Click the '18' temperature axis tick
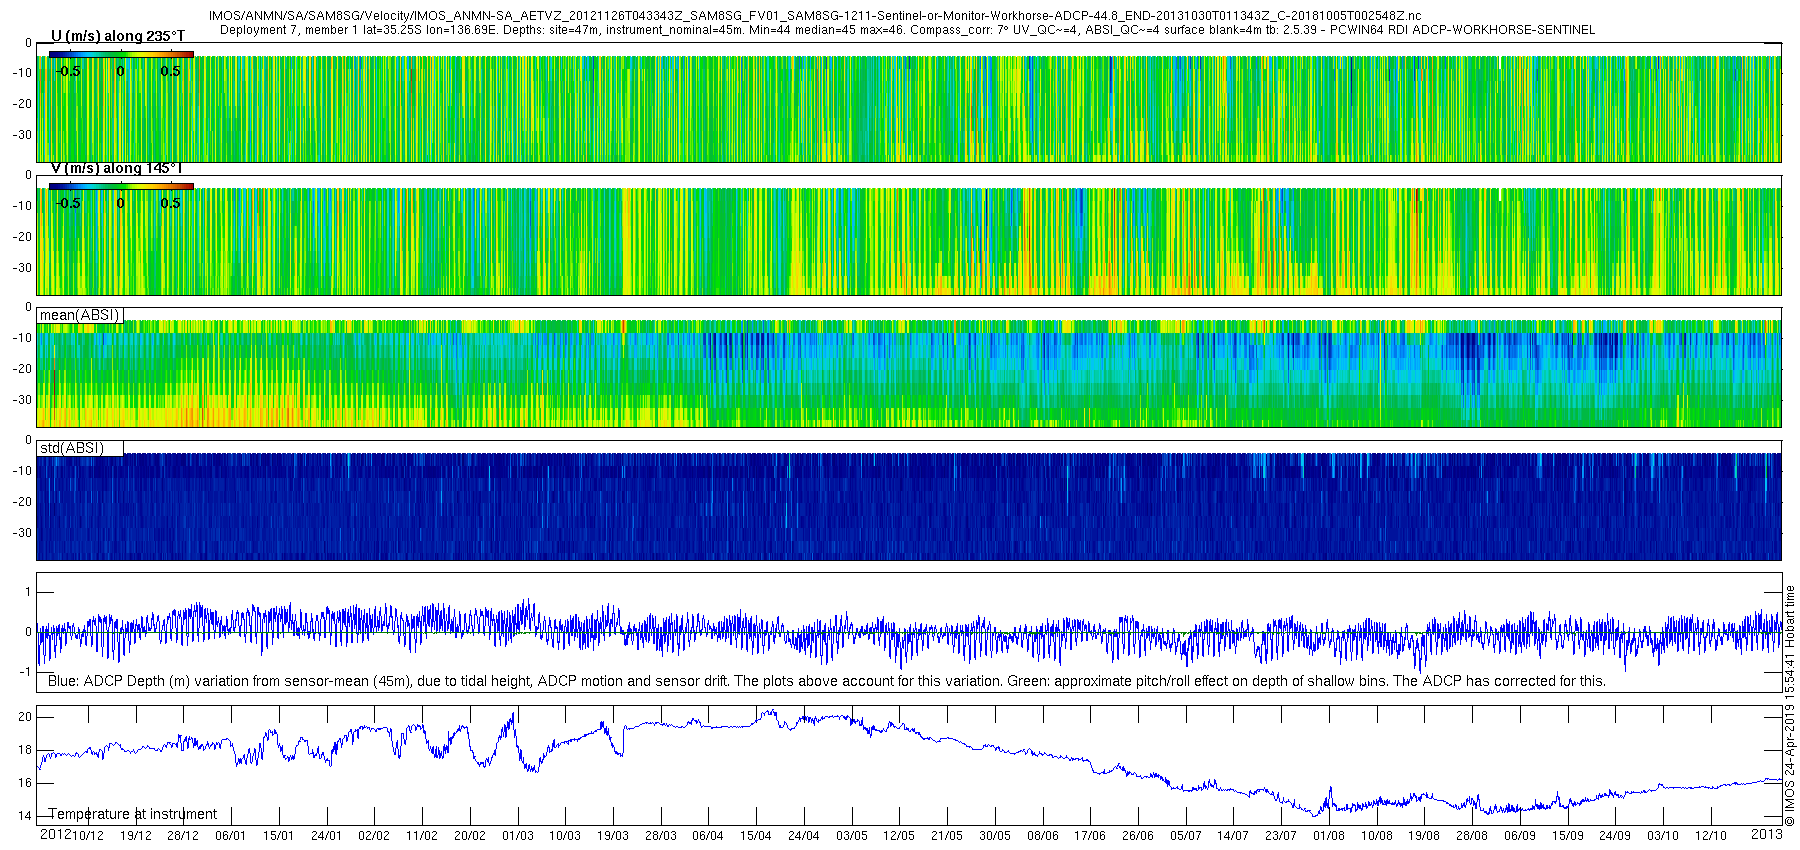Viewport: 1800px width, 850px height. tap(25, 749)
